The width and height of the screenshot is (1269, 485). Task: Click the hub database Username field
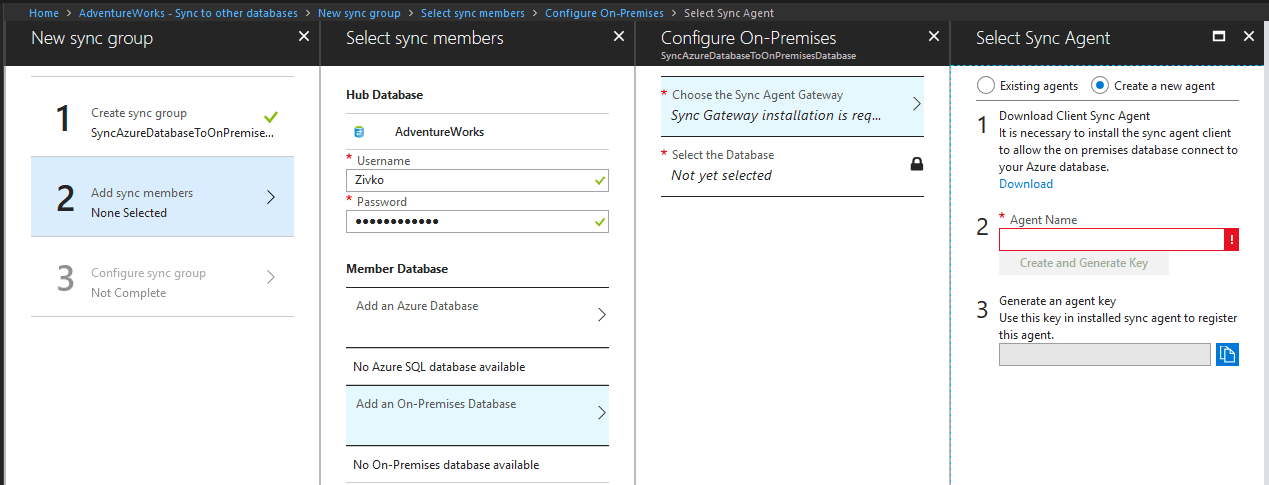point(470,180)
